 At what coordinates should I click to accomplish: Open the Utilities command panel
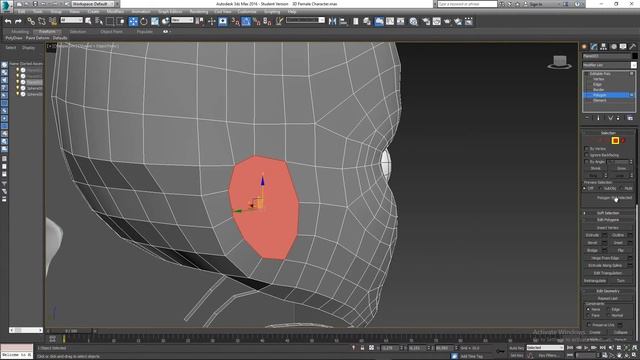(633, 47)
